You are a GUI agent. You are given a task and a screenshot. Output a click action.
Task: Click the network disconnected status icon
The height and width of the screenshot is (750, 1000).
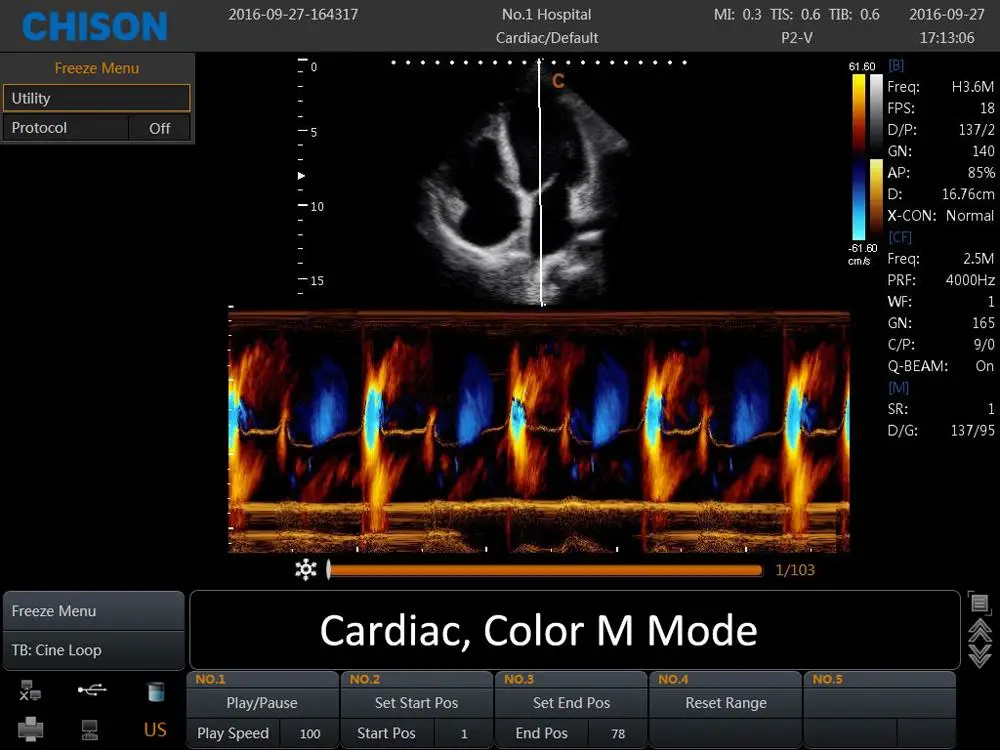click(x=31, y=691)
